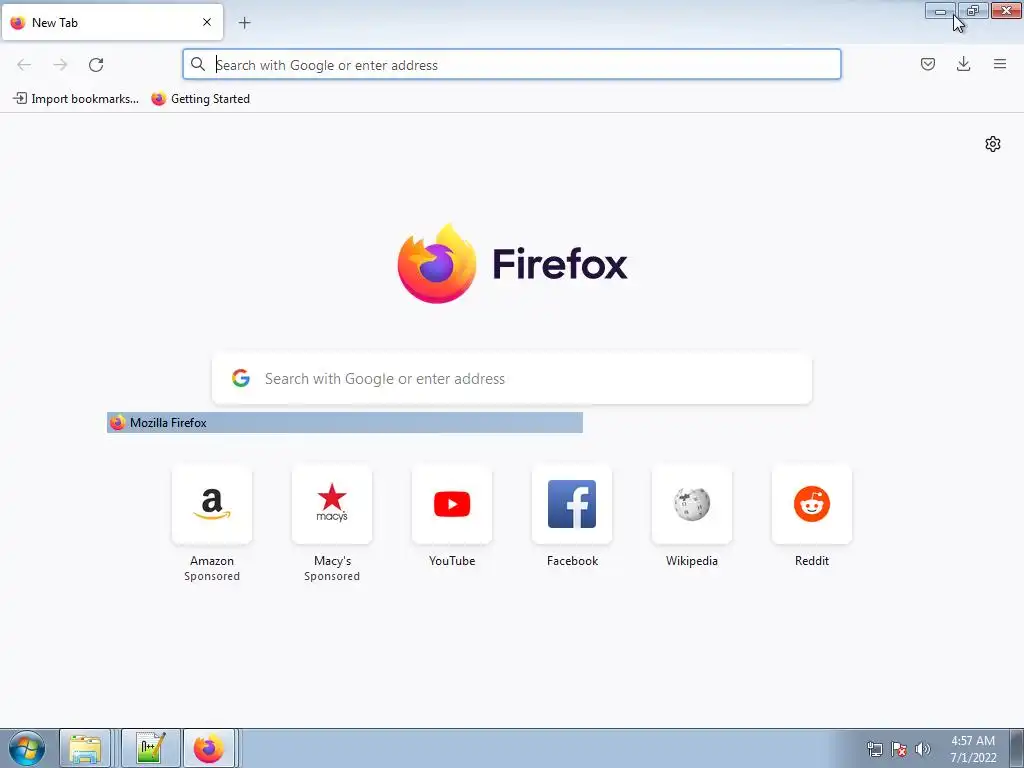This screenshot has height=768, width=1024.
Task: Open Windows Explorer from taskbar
Action: pyautogui.click(x=86, y=748)
